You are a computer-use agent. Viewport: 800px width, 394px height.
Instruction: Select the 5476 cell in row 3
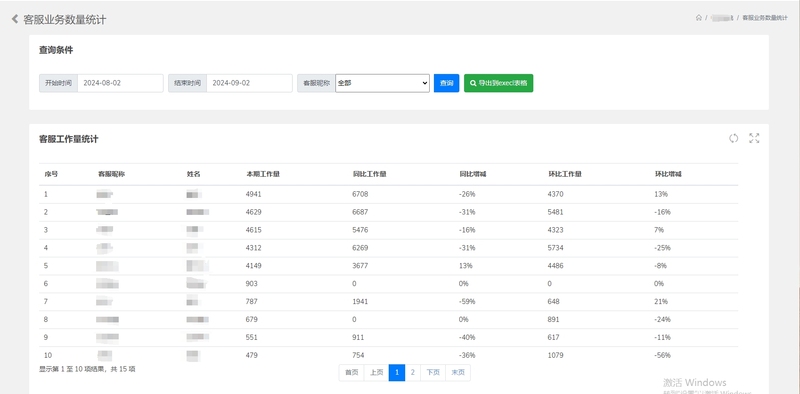click(x=360, y=230)
